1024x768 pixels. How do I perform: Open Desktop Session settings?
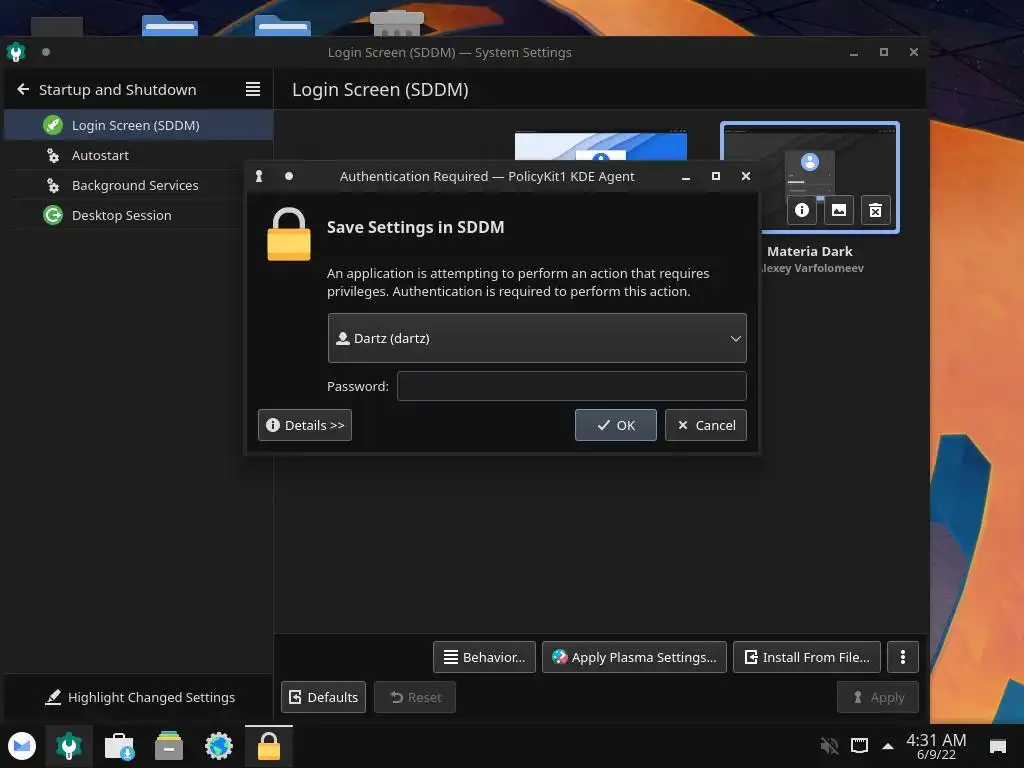pyautogui.click(x=138, y=216)
